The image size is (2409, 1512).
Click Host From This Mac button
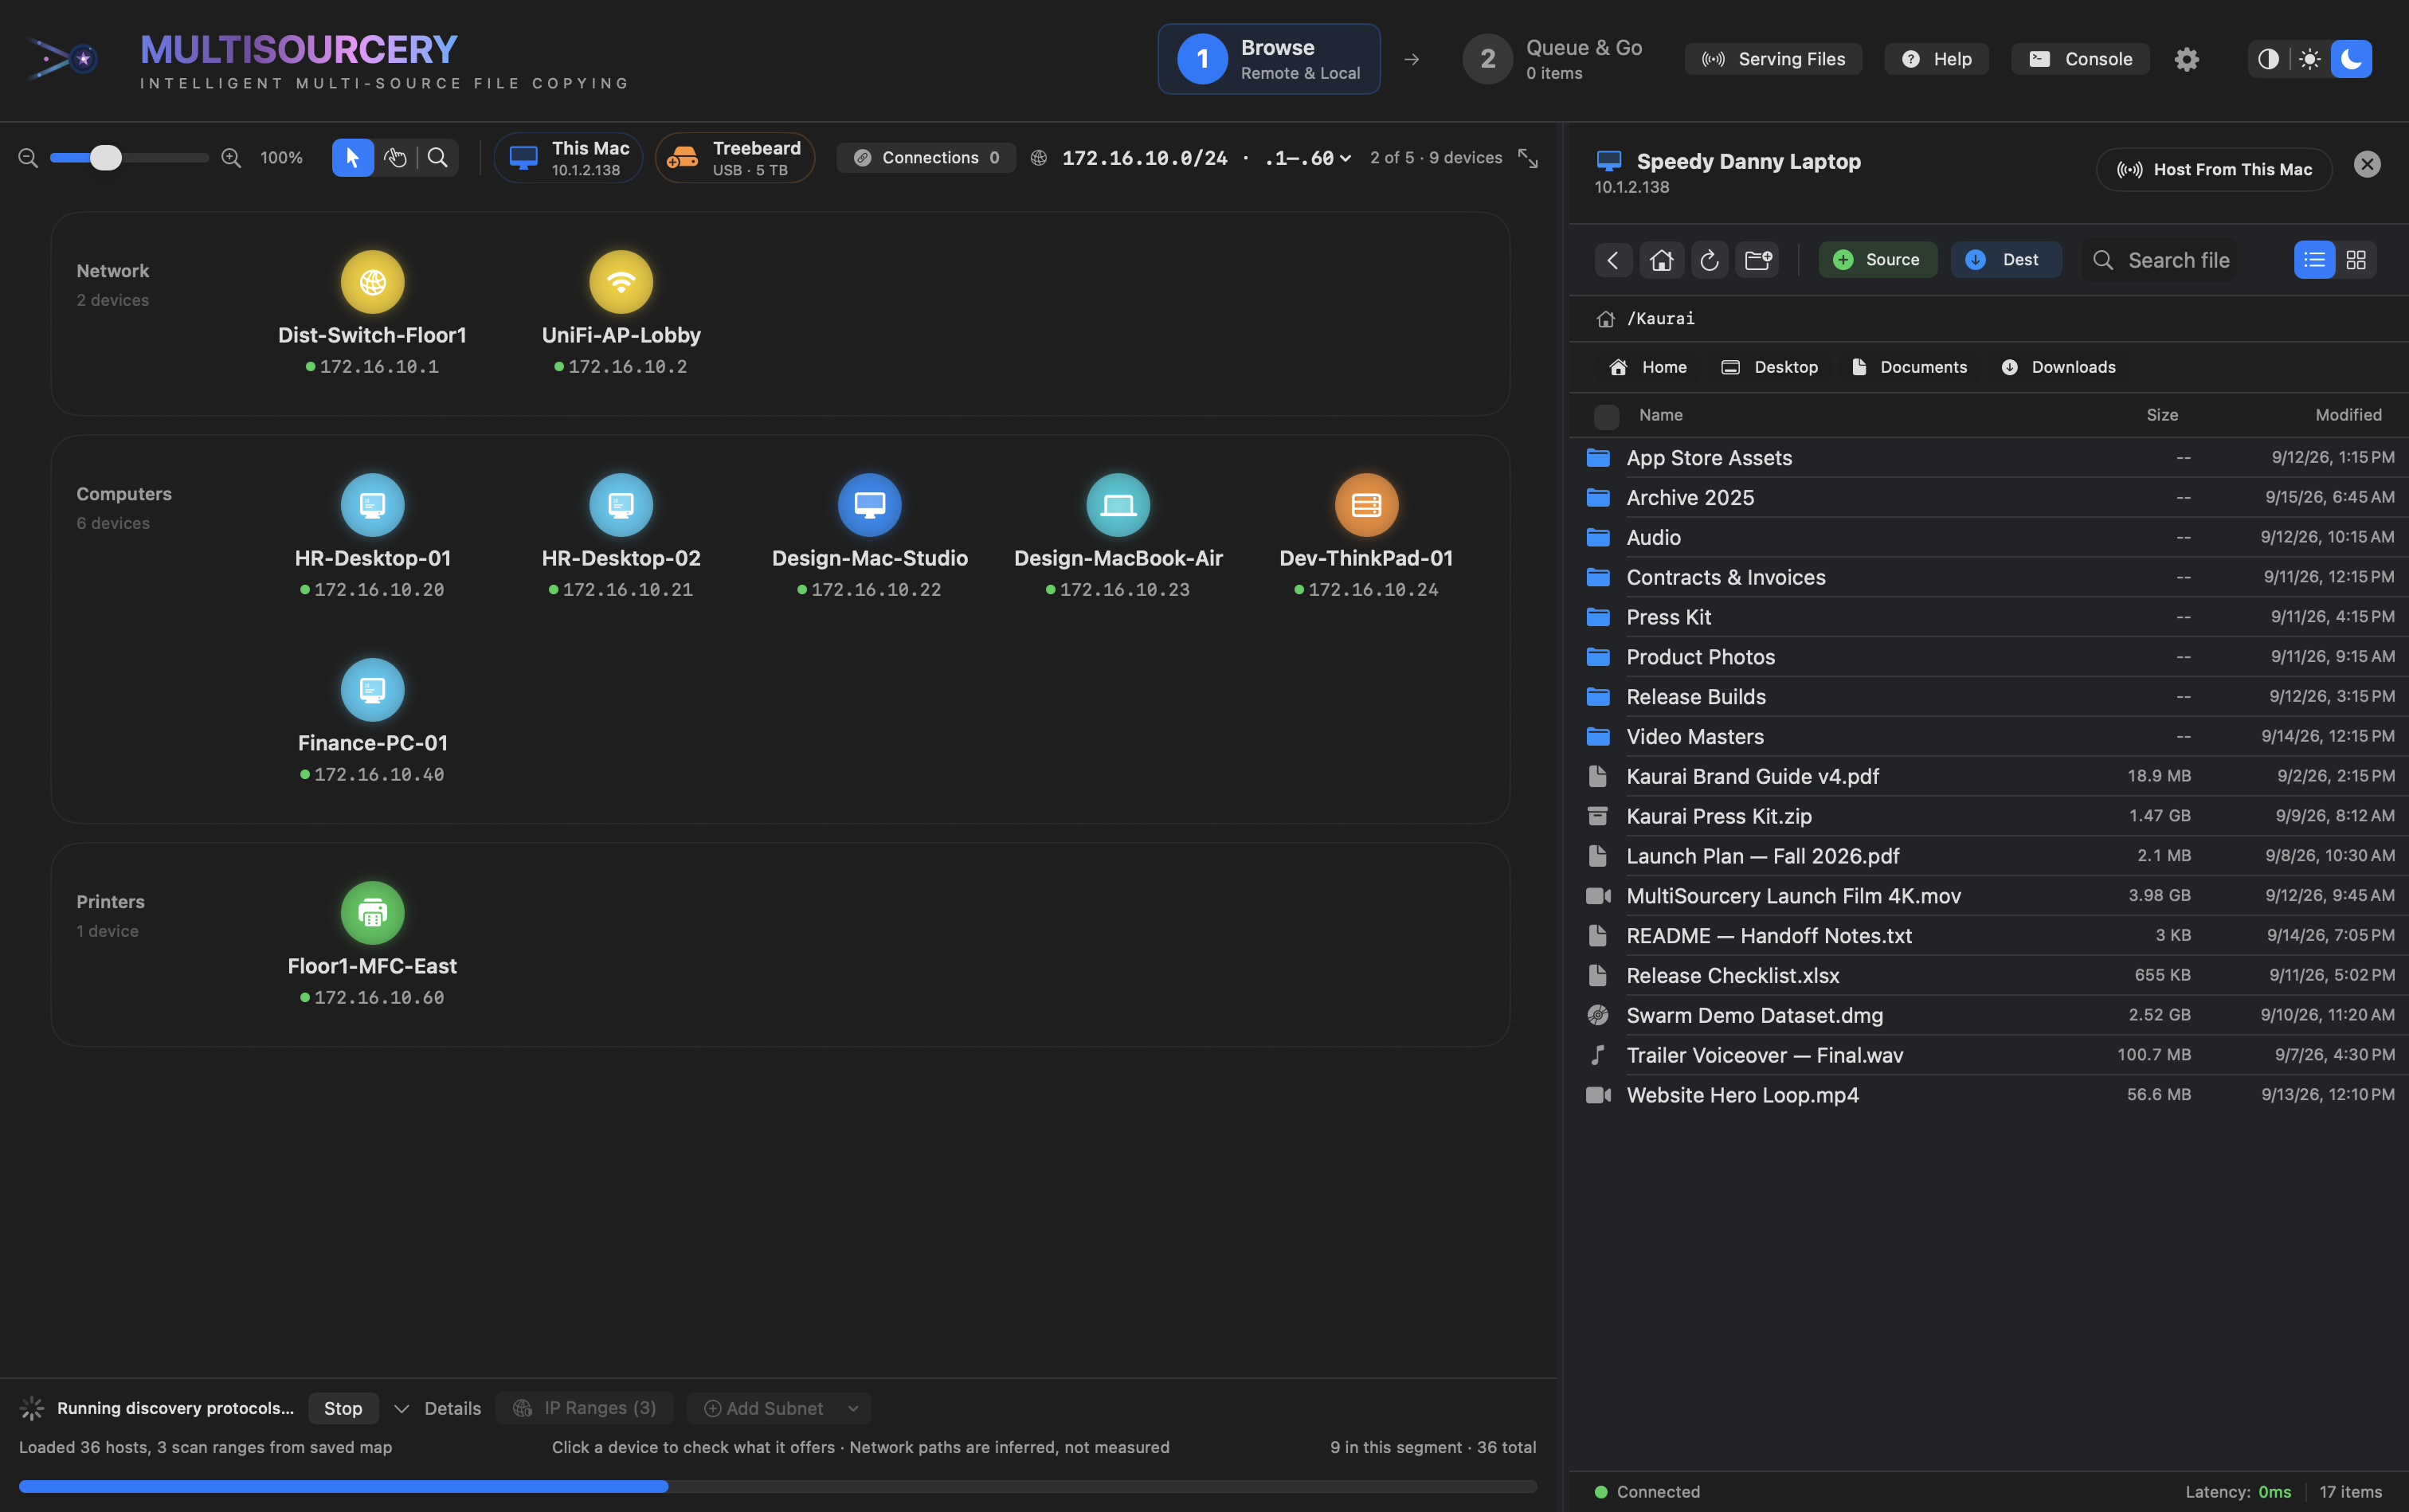[x=2214, y=169]
